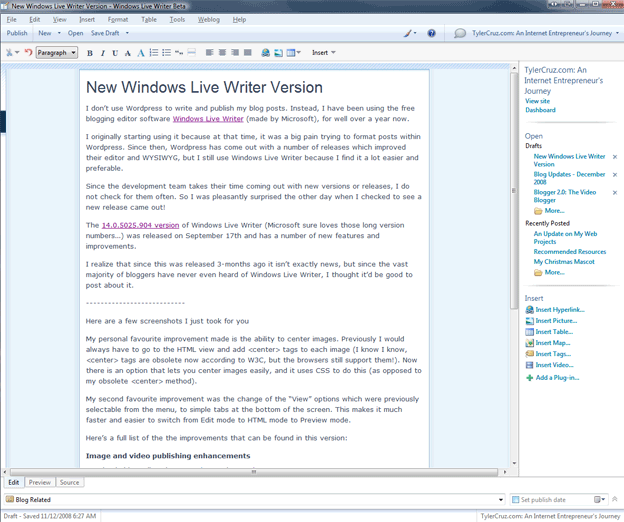The height and width of the screenshot is (522, 624).
Task: Align text right
Action: 235,53
